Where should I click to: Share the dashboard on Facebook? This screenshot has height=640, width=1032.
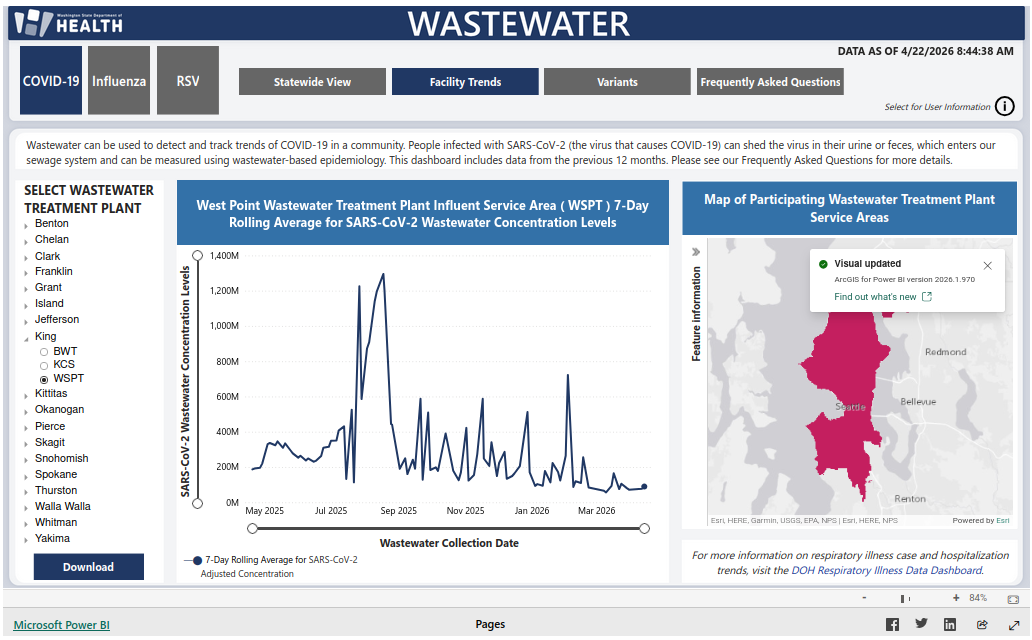(892, 625)
